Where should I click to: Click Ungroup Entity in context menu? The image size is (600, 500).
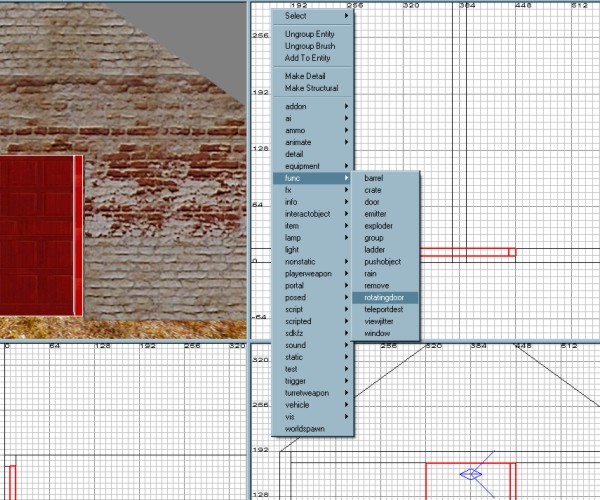tap(309, 34)
